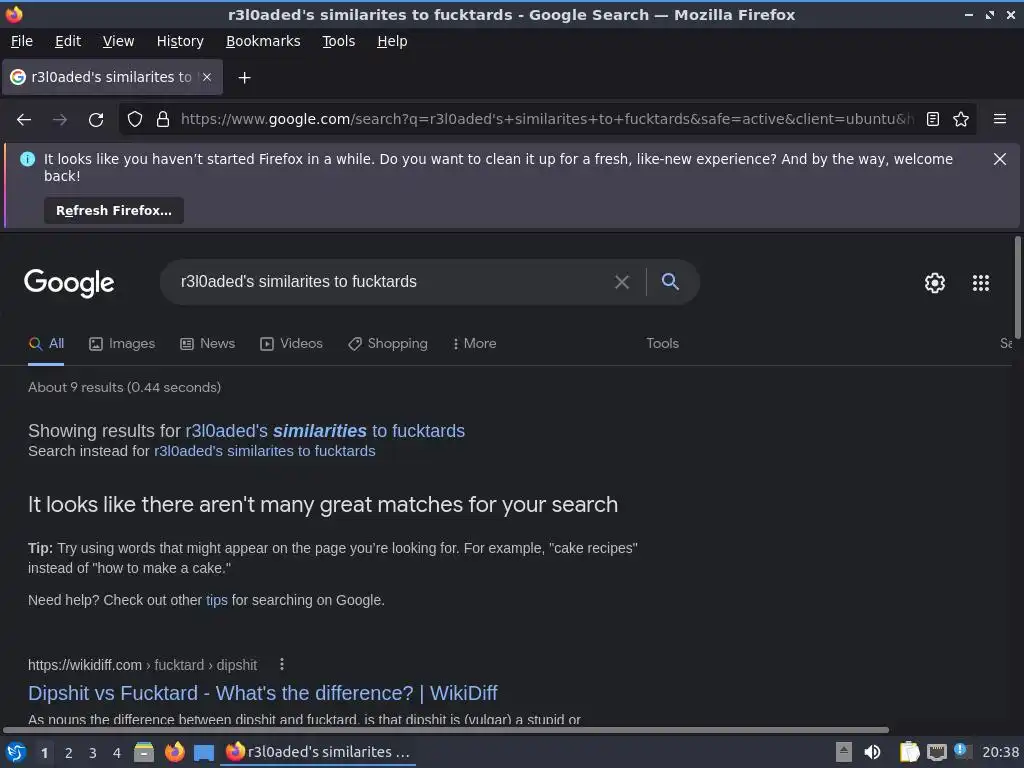Open Google search Tools filter
This screenshot has height=768, width=1024.
(662, 344)
